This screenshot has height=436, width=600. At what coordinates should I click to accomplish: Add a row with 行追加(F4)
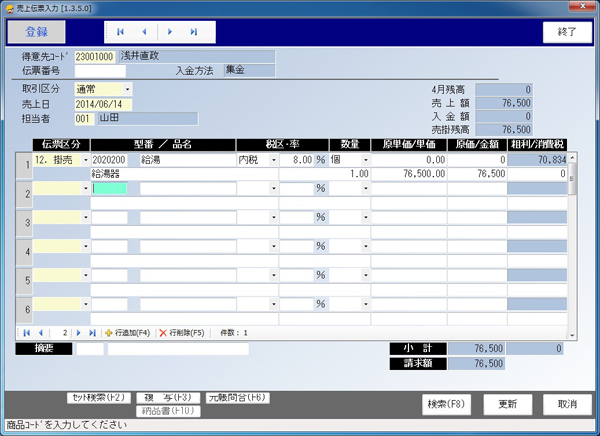click(x=127, y=332)
